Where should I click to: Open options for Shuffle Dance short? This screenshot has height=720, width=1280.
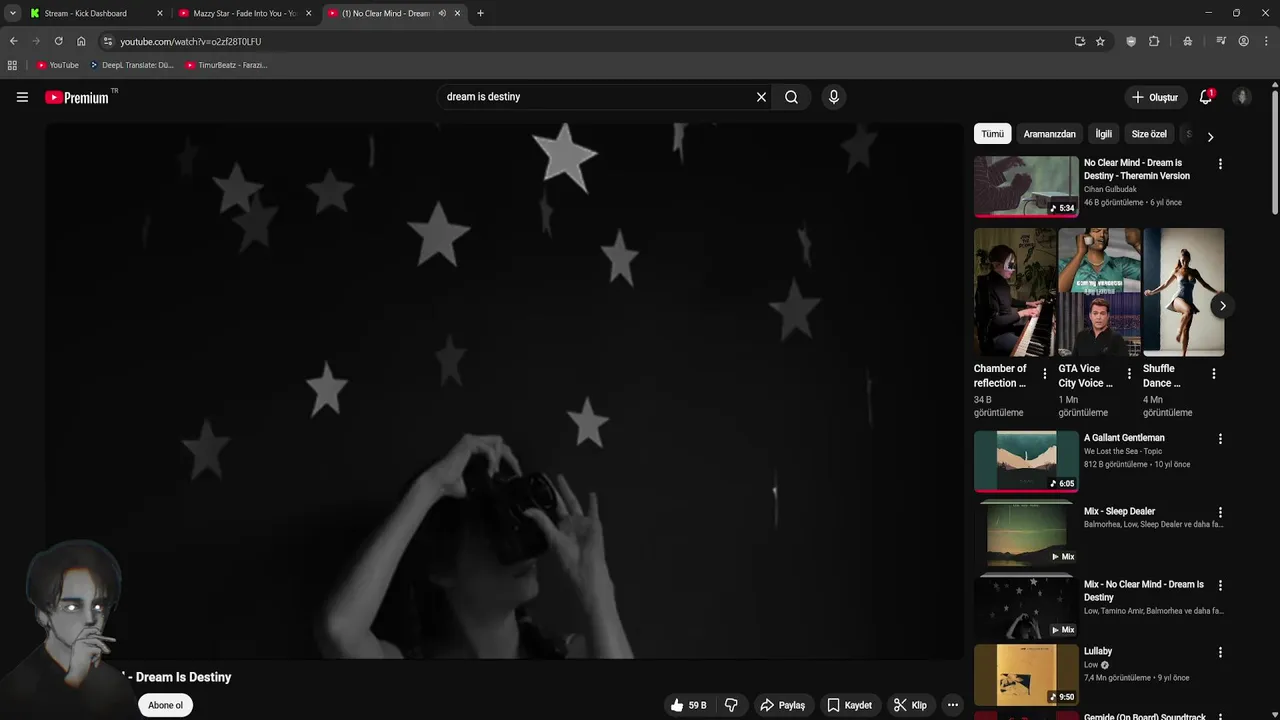[x=1214, y=374]
